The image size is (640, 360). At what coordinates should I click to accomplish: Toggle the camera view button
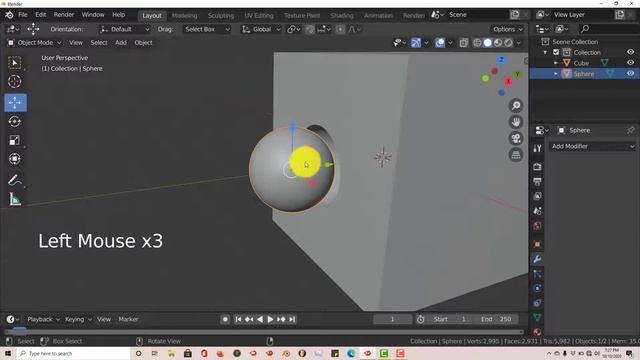516,138
